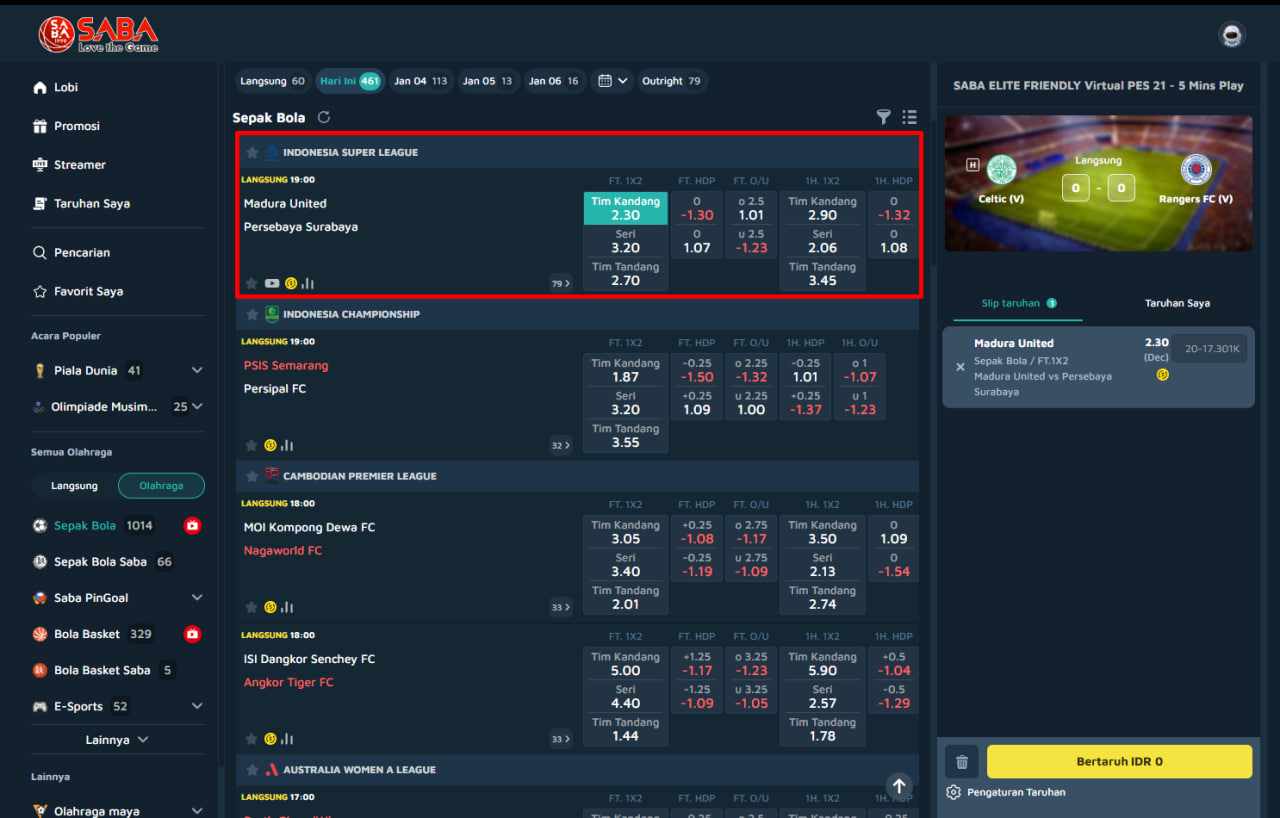Open statistics chart icon for PSIS Semarang match
Image resolution: width=1280 pixels, height=818 pixels.
click(x=287, y=446)
